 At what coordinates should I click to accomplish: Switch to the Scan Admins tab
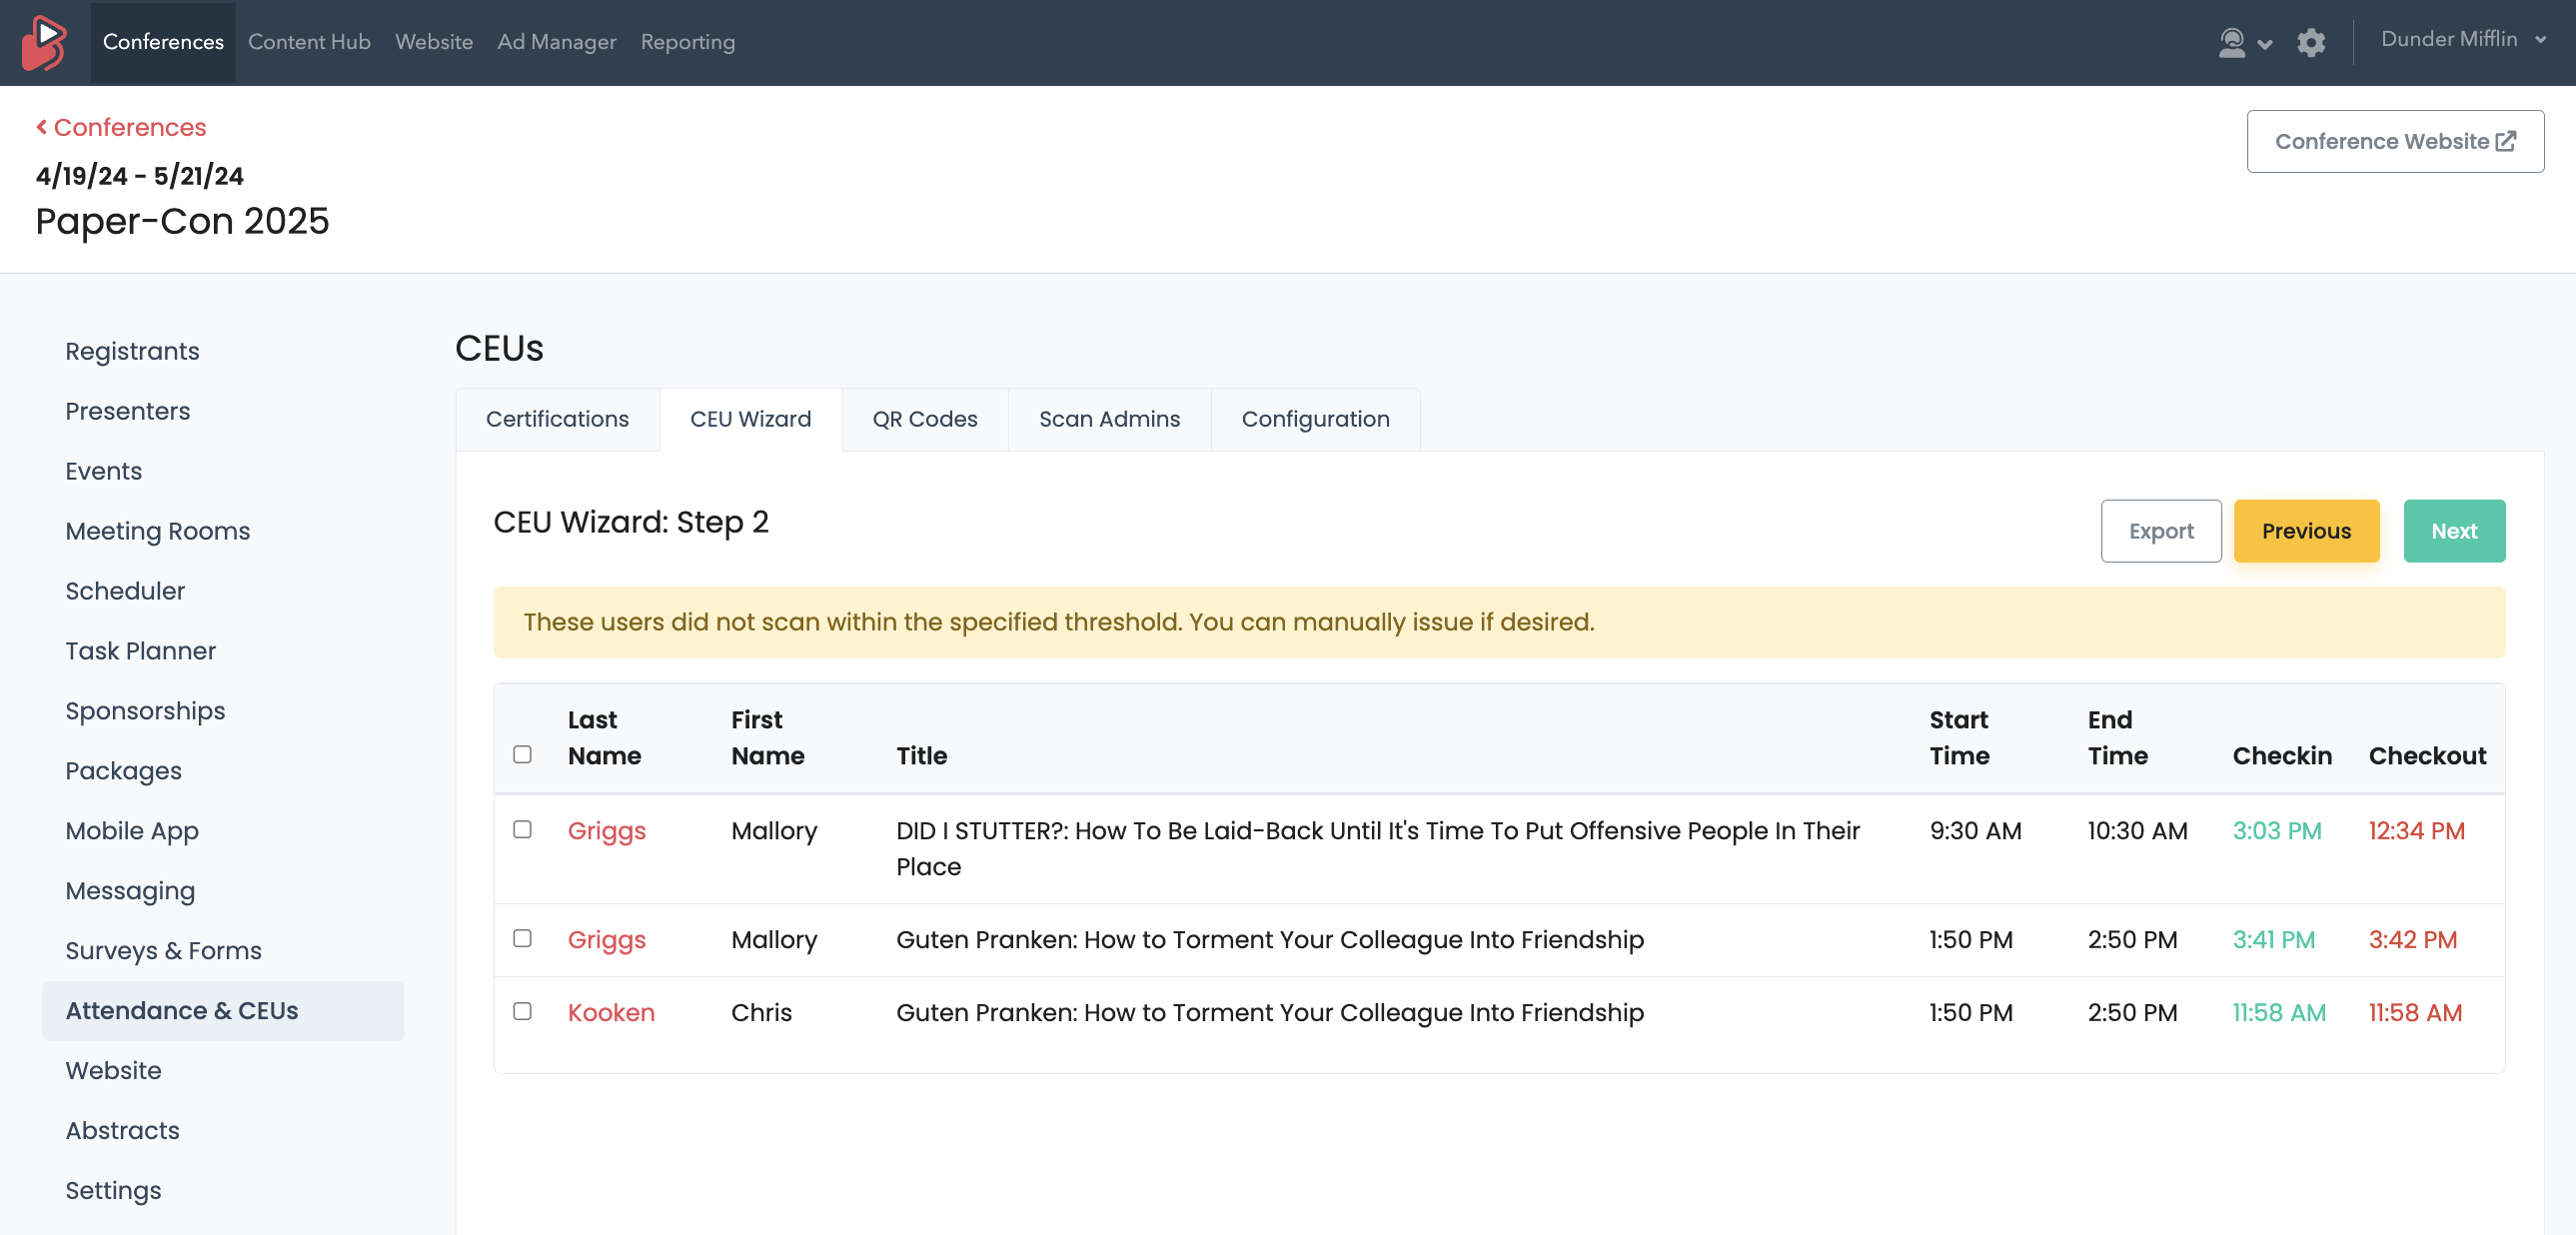[1109, 419]
